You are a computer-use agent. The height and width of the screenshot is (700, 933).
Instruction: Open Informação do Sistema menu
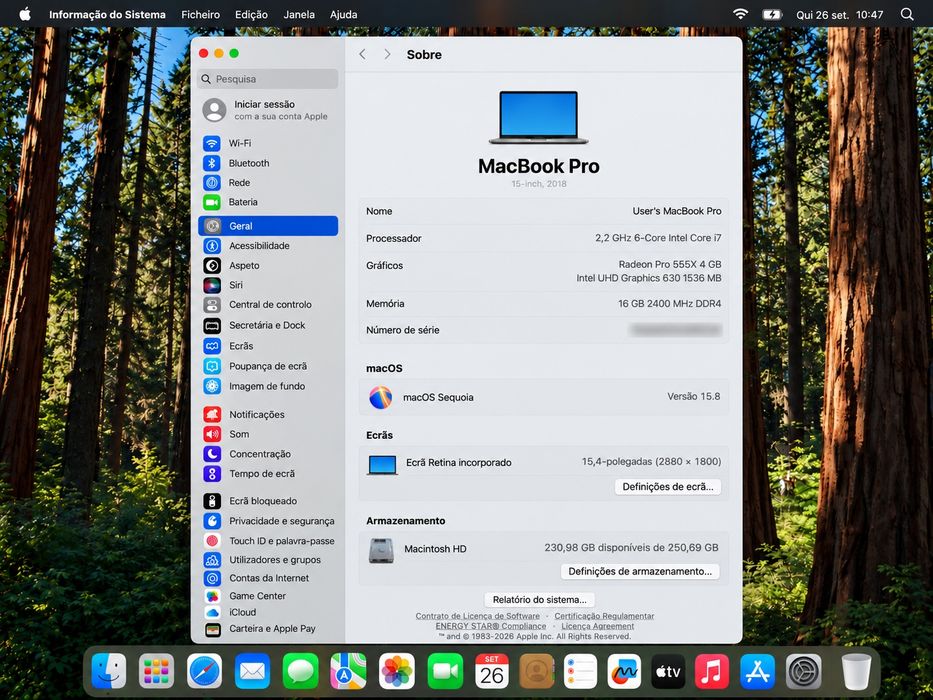pos(107,14)
